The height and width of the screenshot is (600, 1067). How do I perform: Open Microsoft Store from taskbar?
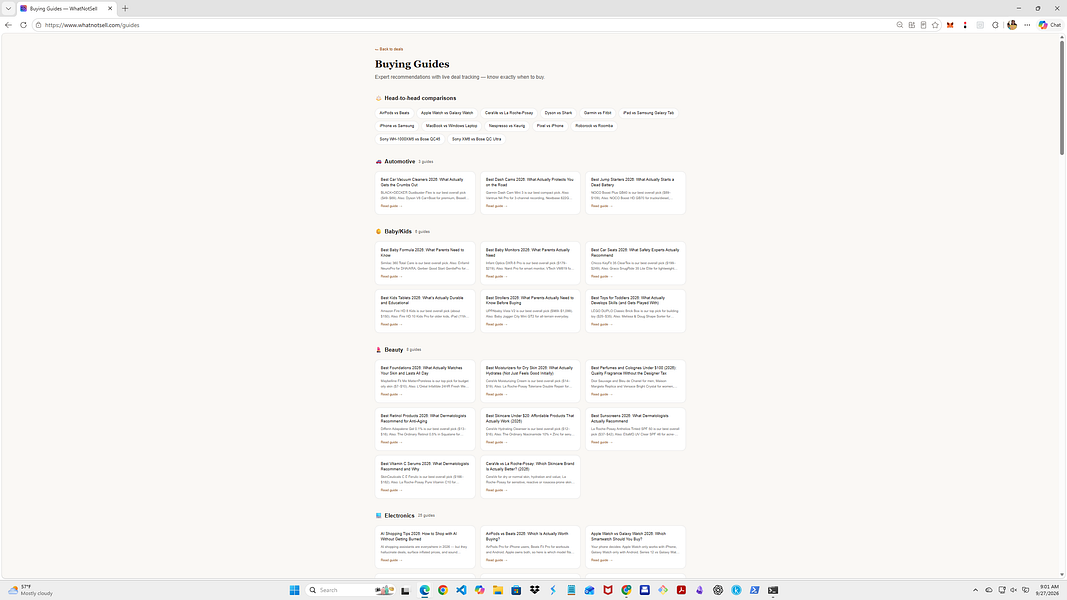pos(516,590)
